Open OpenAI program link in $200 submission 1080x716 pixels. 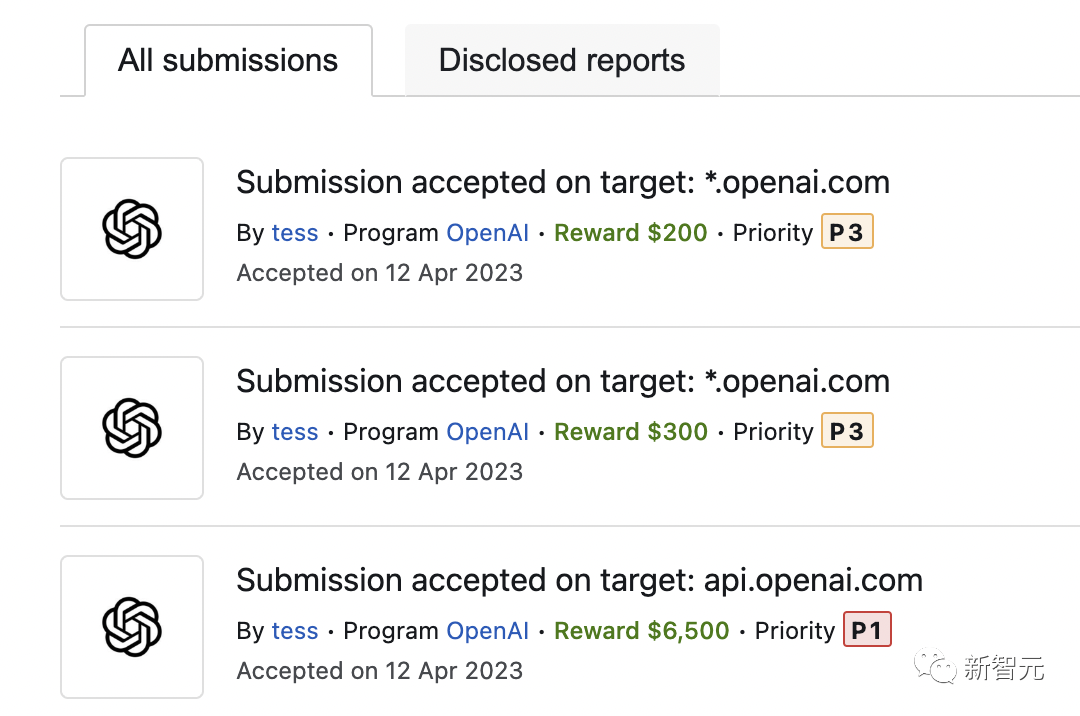pos(488,233)
